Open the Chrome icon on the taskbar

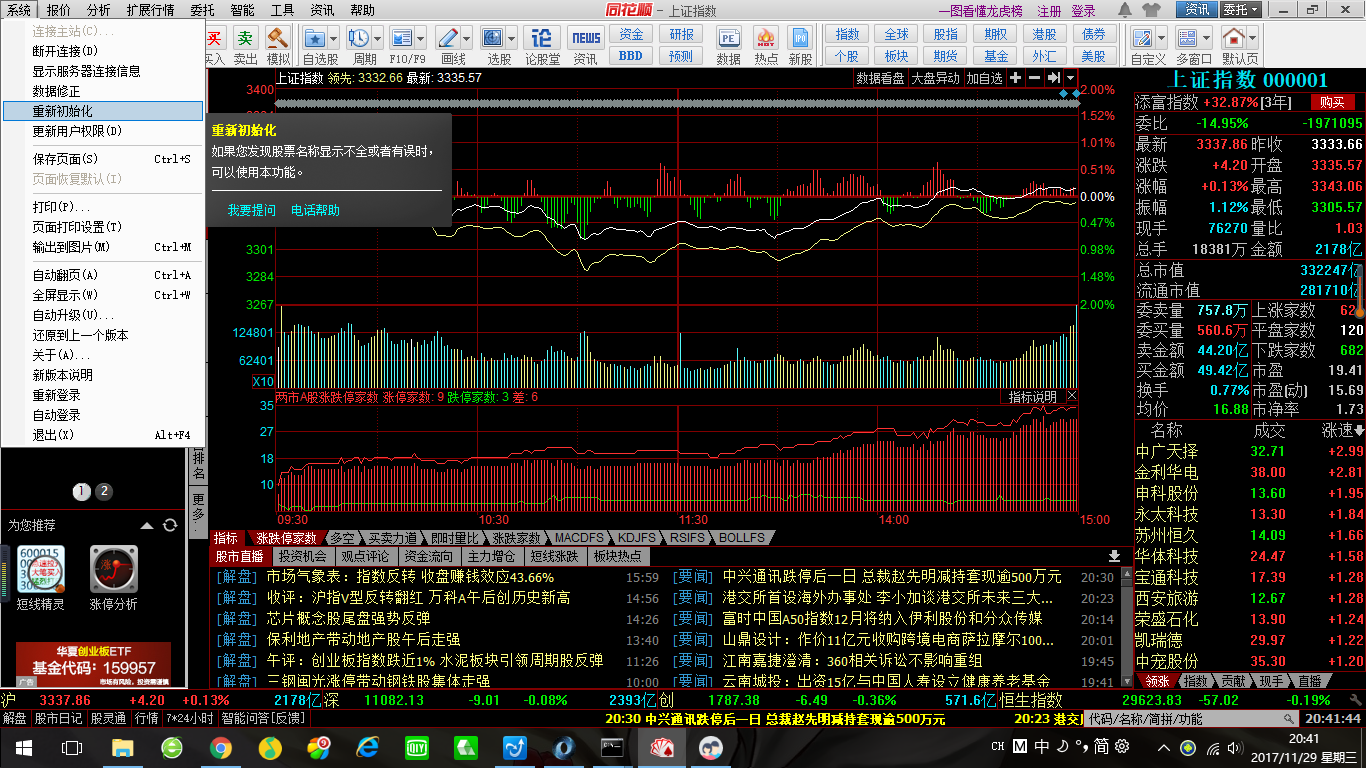point(221,747)
